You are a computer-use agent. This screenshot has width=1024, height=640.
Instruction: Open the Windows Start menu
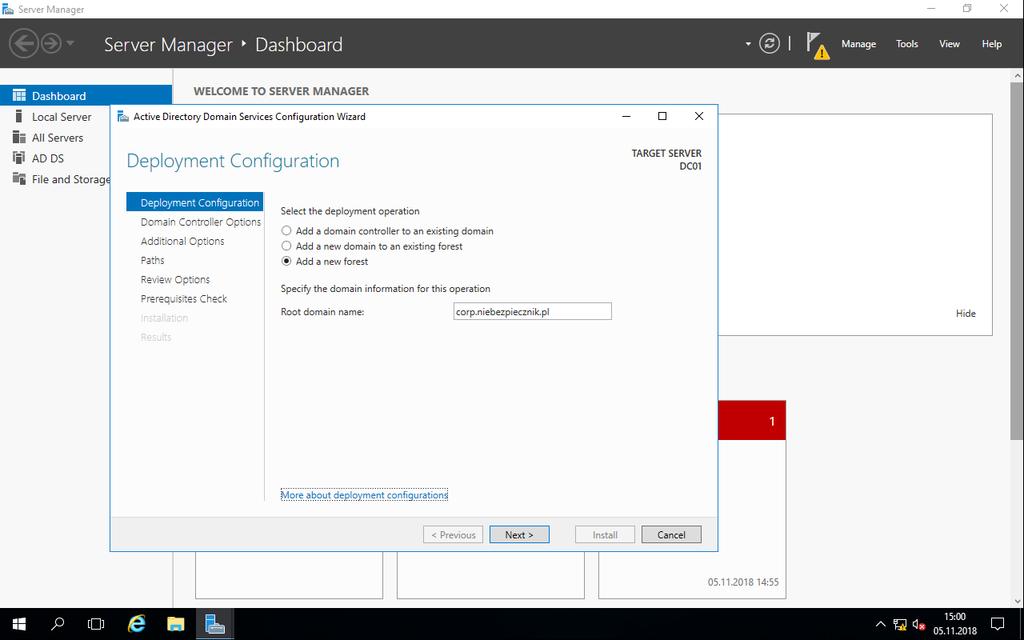coord(19,624)
